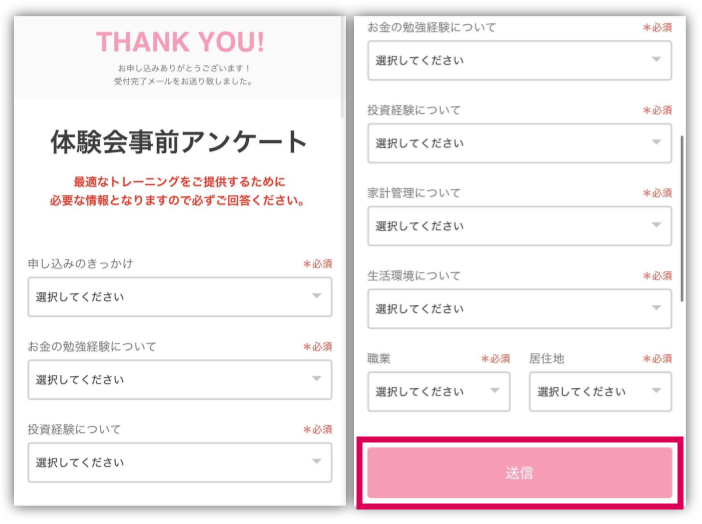Open the right panel 投資経験について dropdown
Viewport: 702px width, 524px height.
tap(519, 143)
